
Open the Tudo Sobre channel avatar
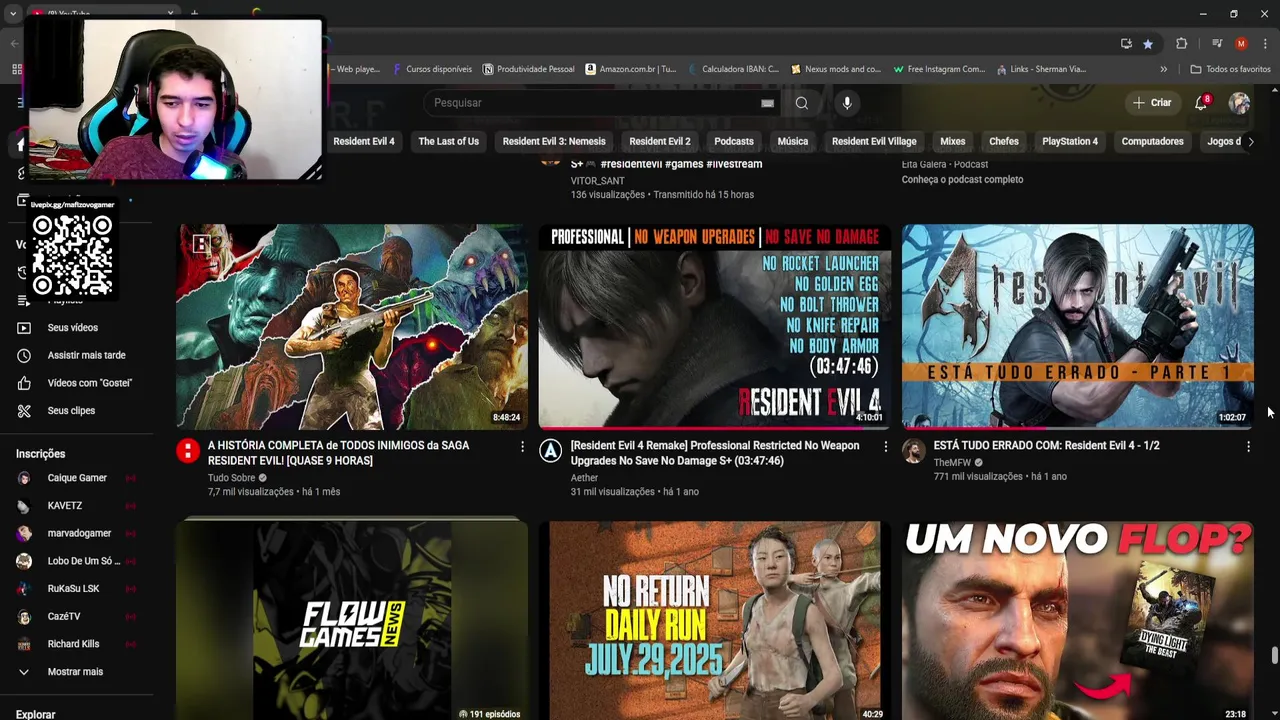(x=188, y=451)
